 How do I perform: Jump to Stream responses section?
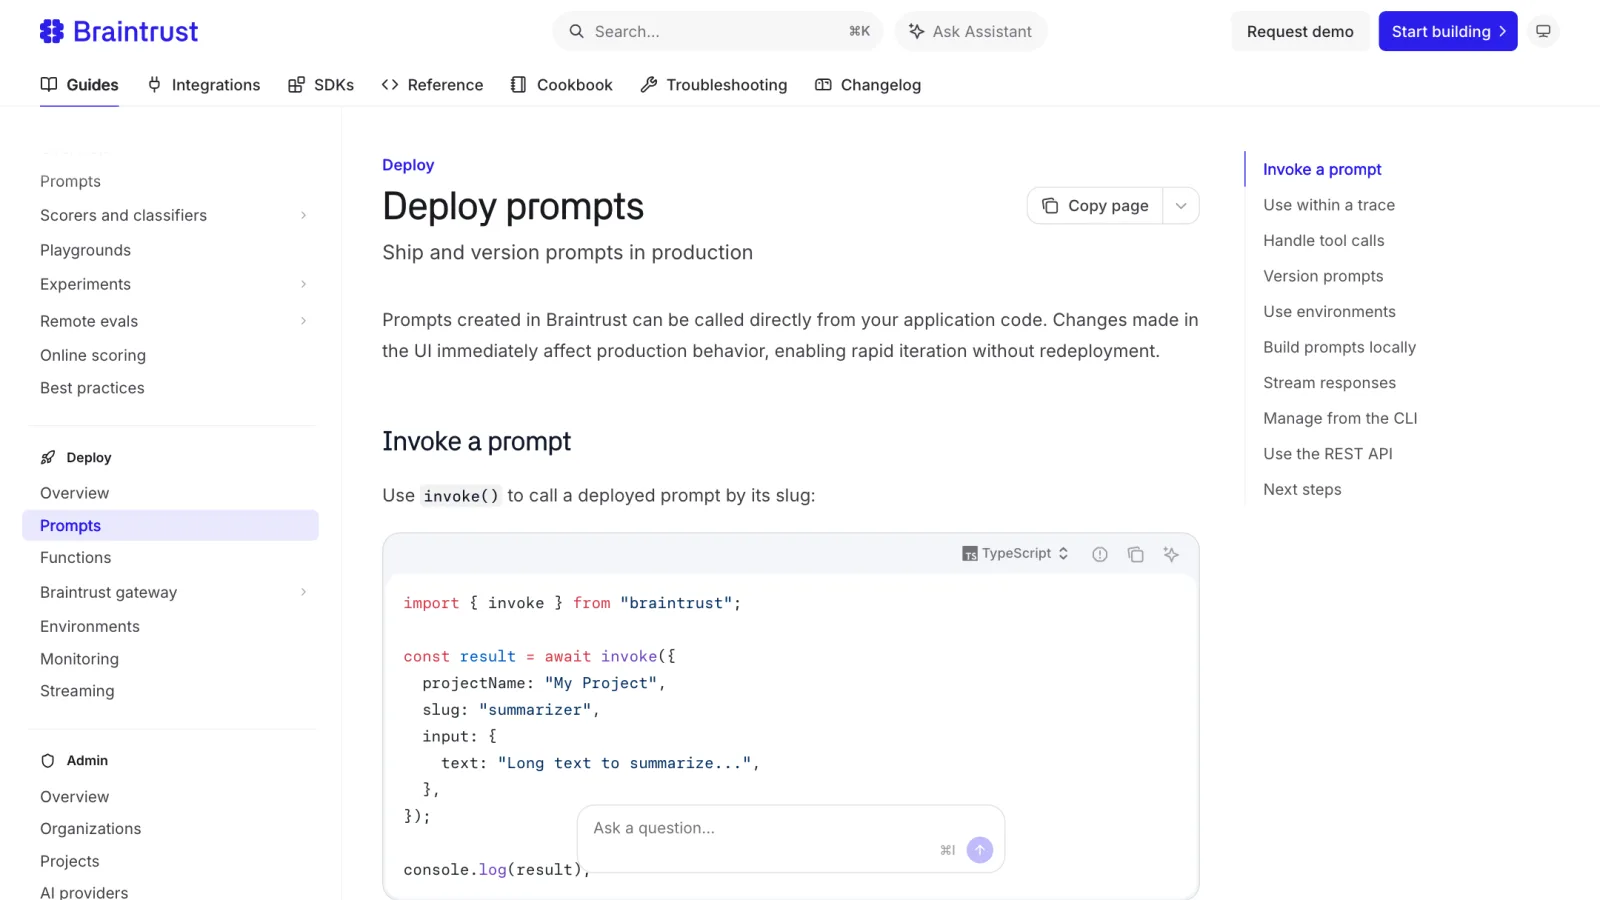click(x=1329, y=383)
